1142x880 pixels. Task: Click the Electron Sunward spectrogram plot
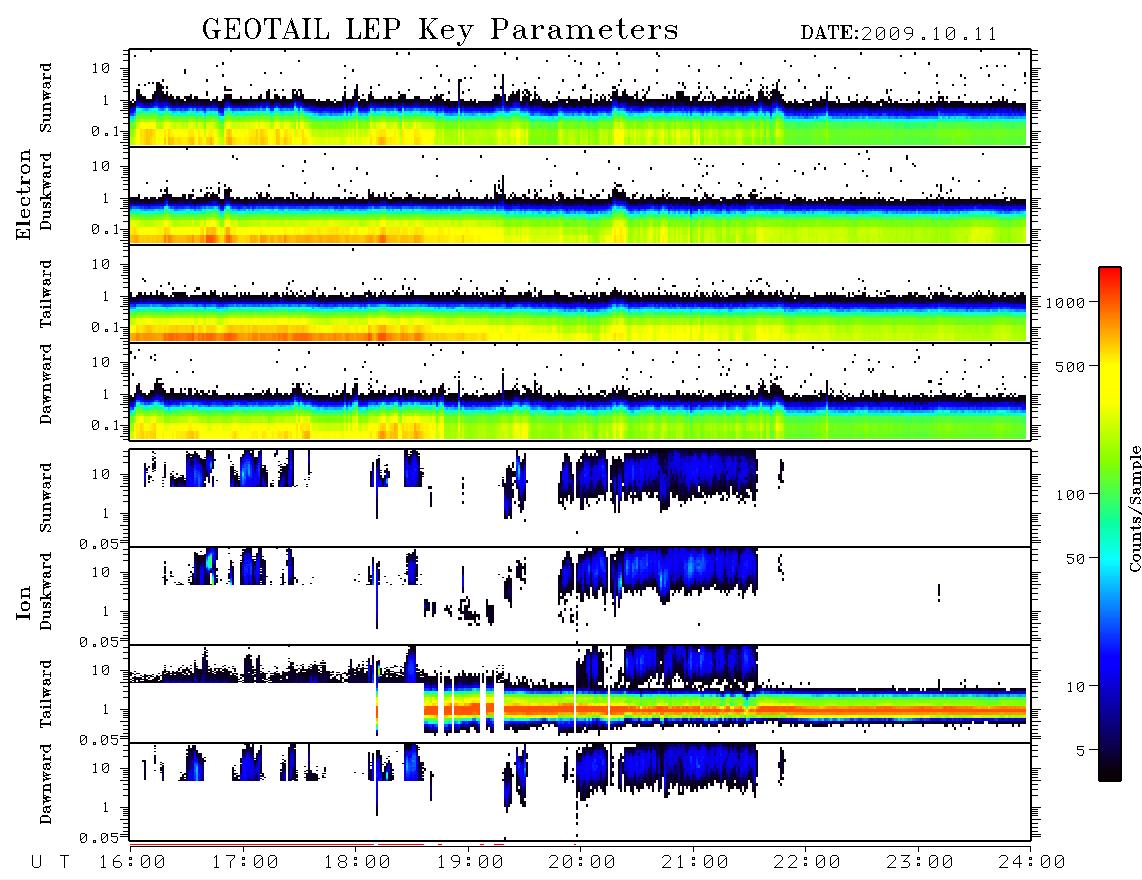[580, 98]
